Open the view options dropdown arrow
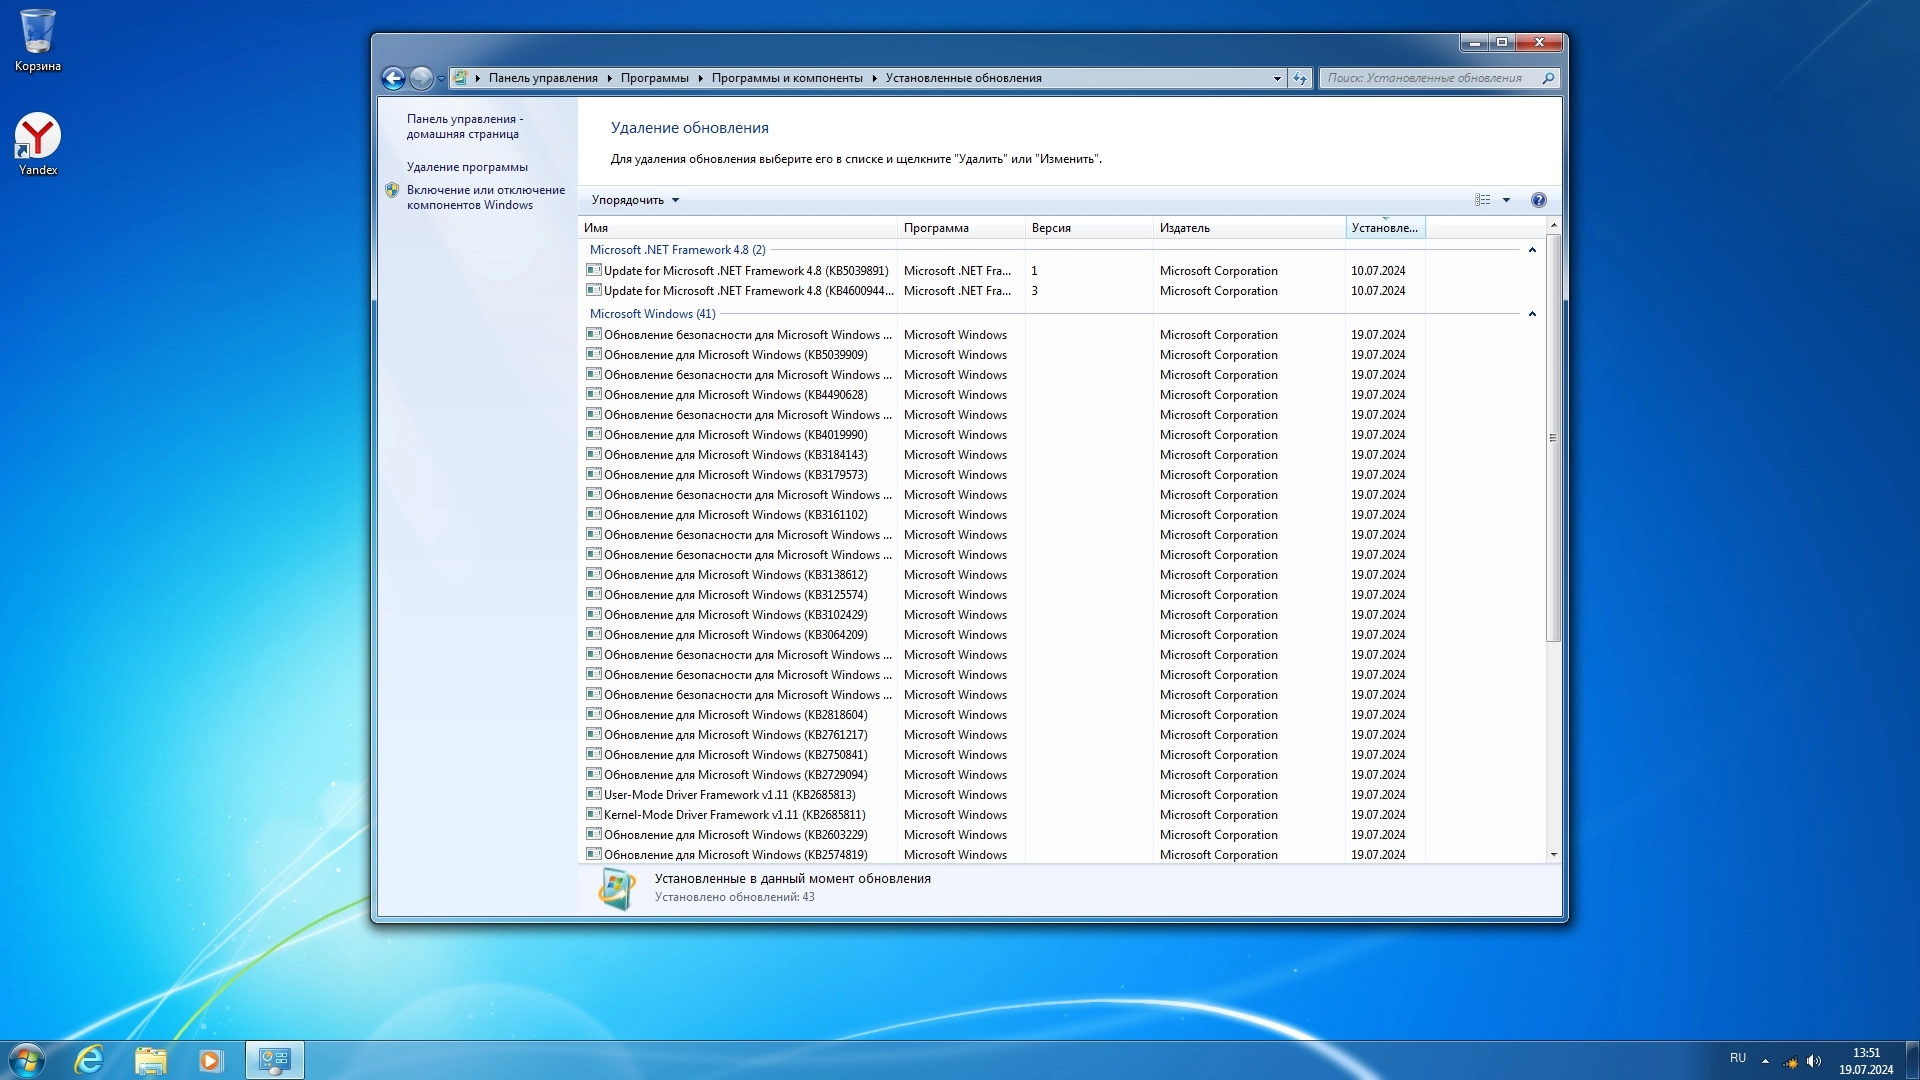This screenshot has height=1080, width=1920. [x=1506, y=200]
